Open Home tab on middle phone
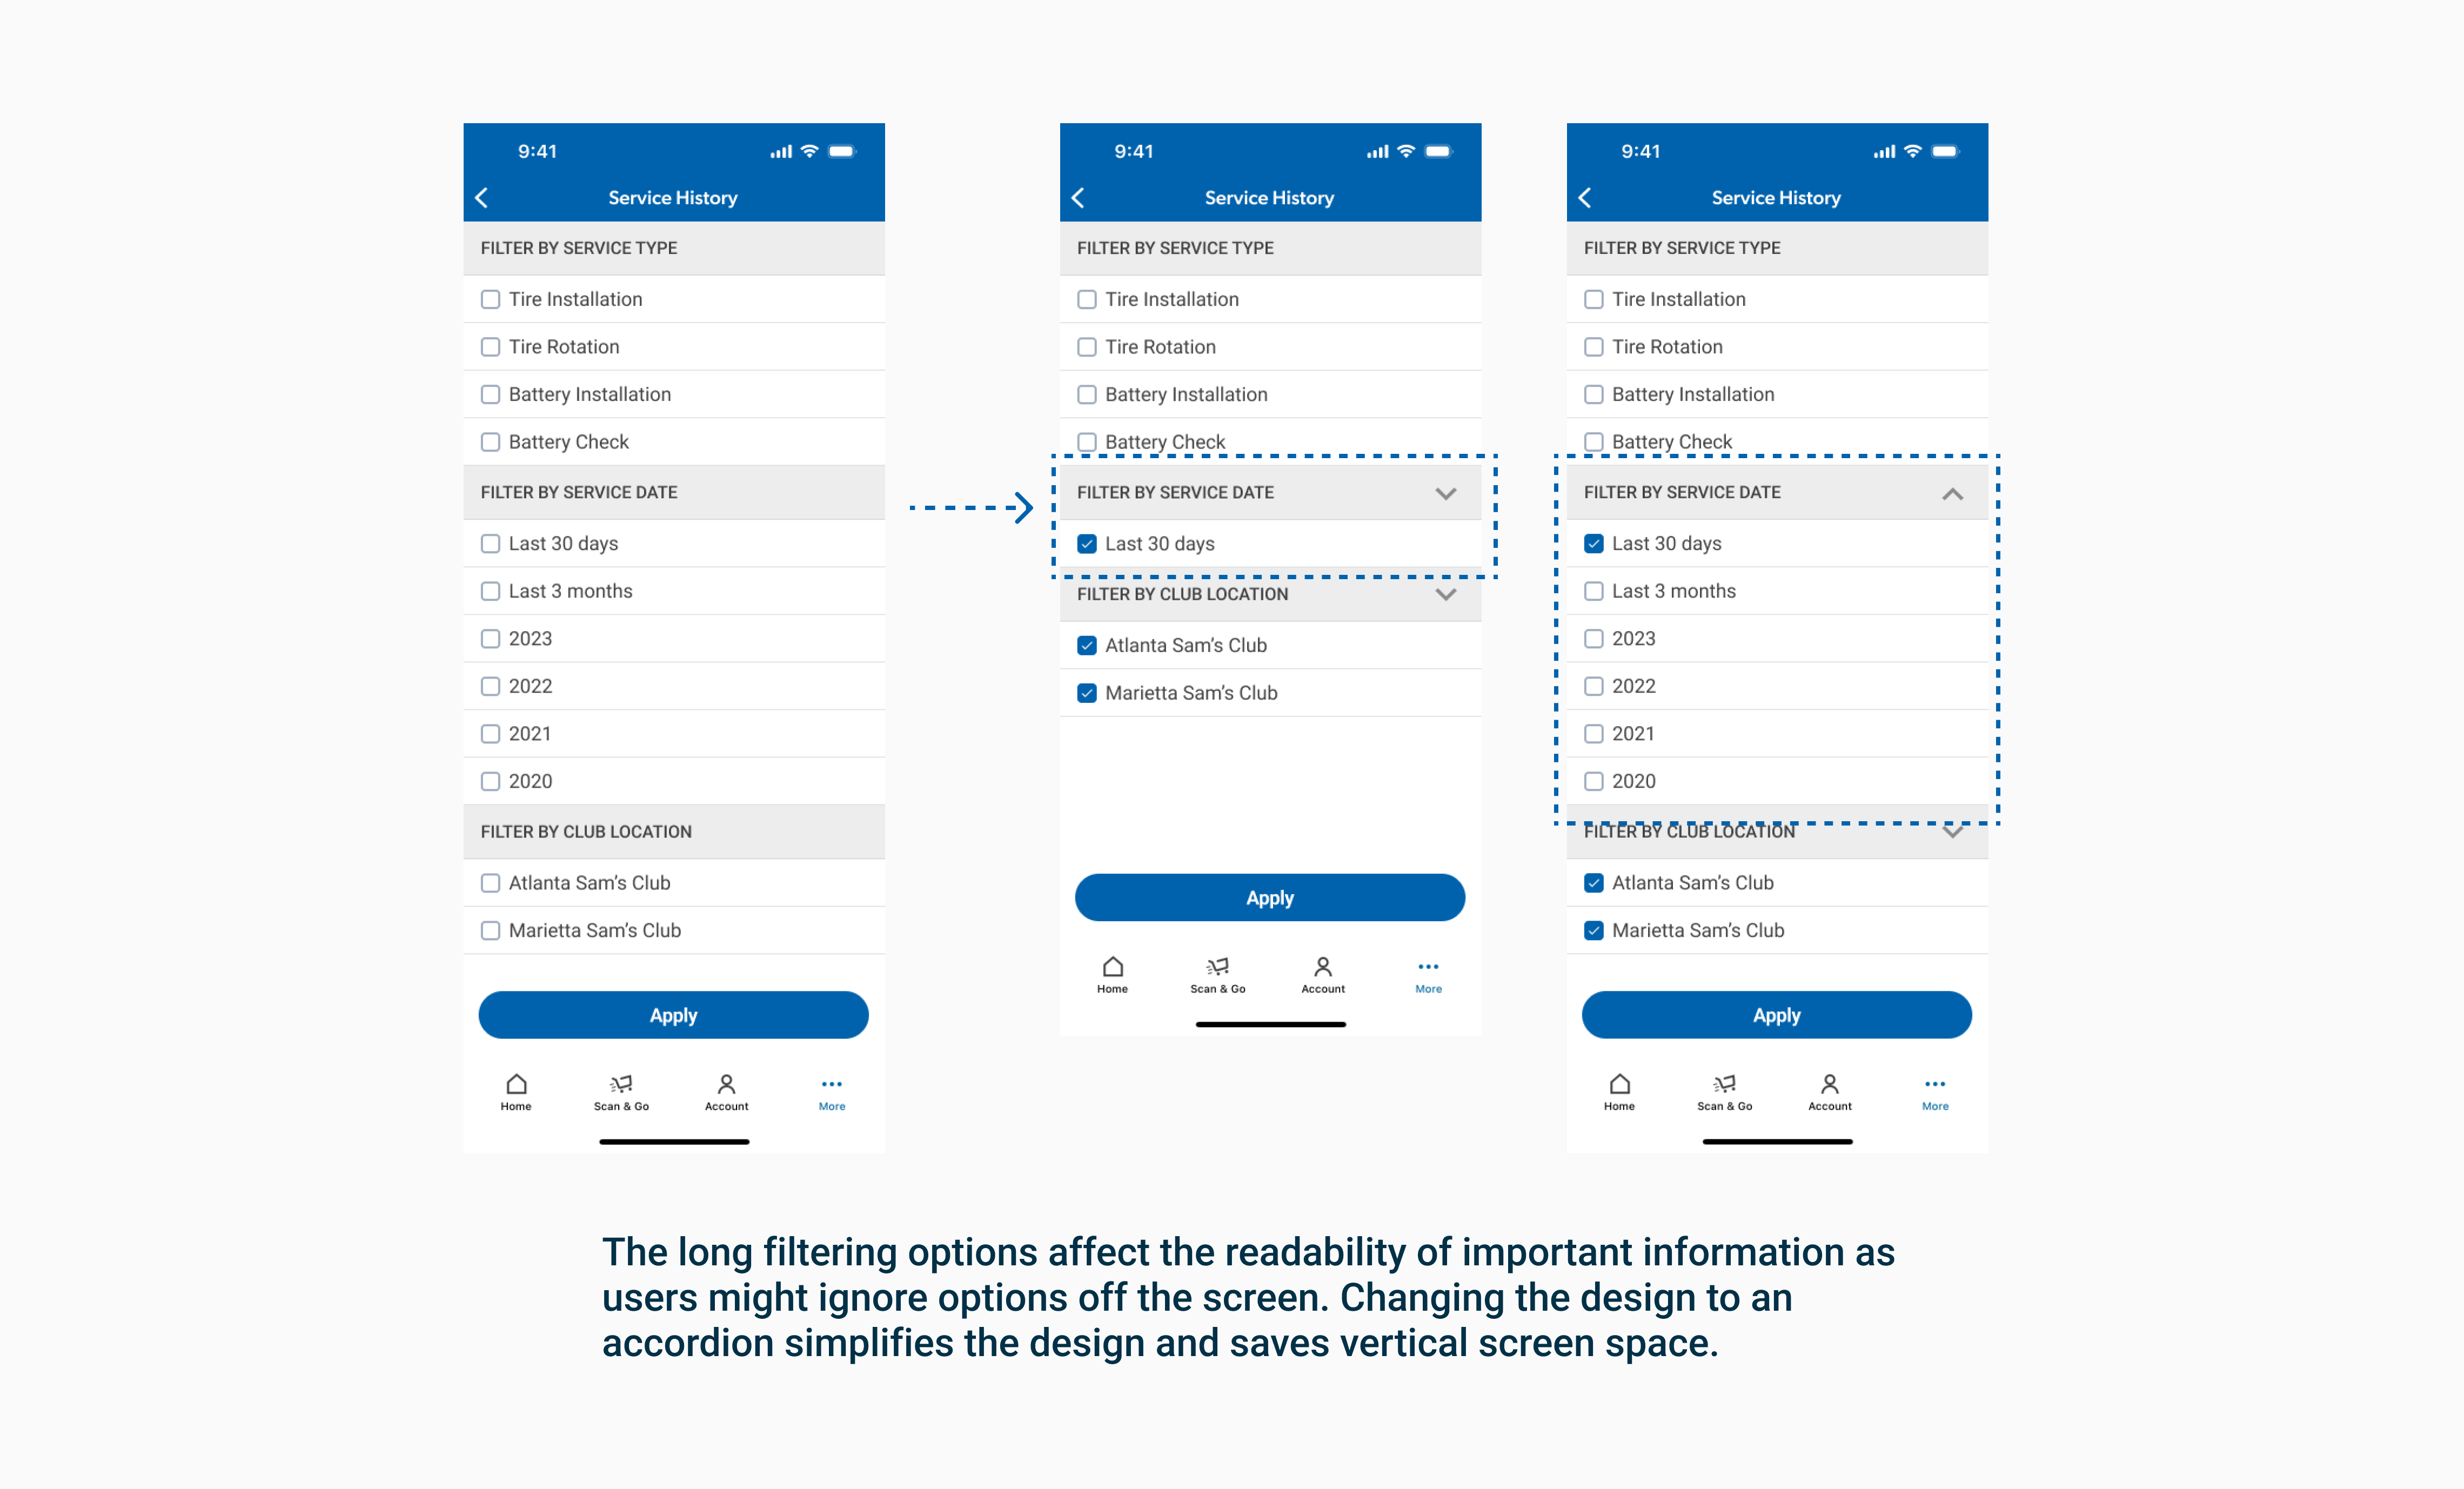The image size is (2464, 1489). [x=1112, y=974]
